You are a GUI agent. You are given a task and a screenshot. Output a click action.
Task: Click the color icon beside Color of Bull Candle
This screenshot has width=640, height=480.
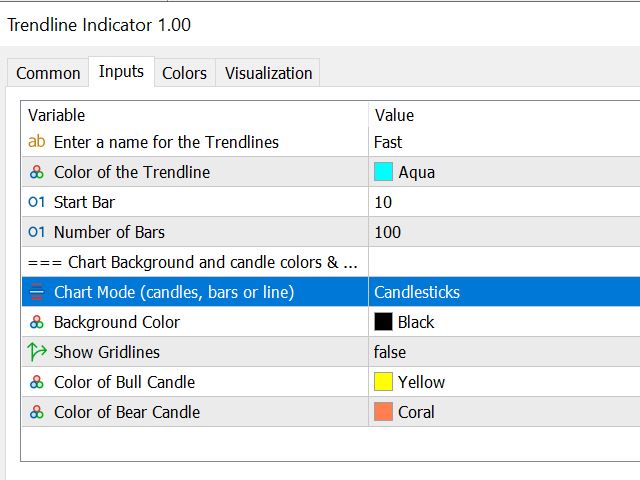[37, 382]
